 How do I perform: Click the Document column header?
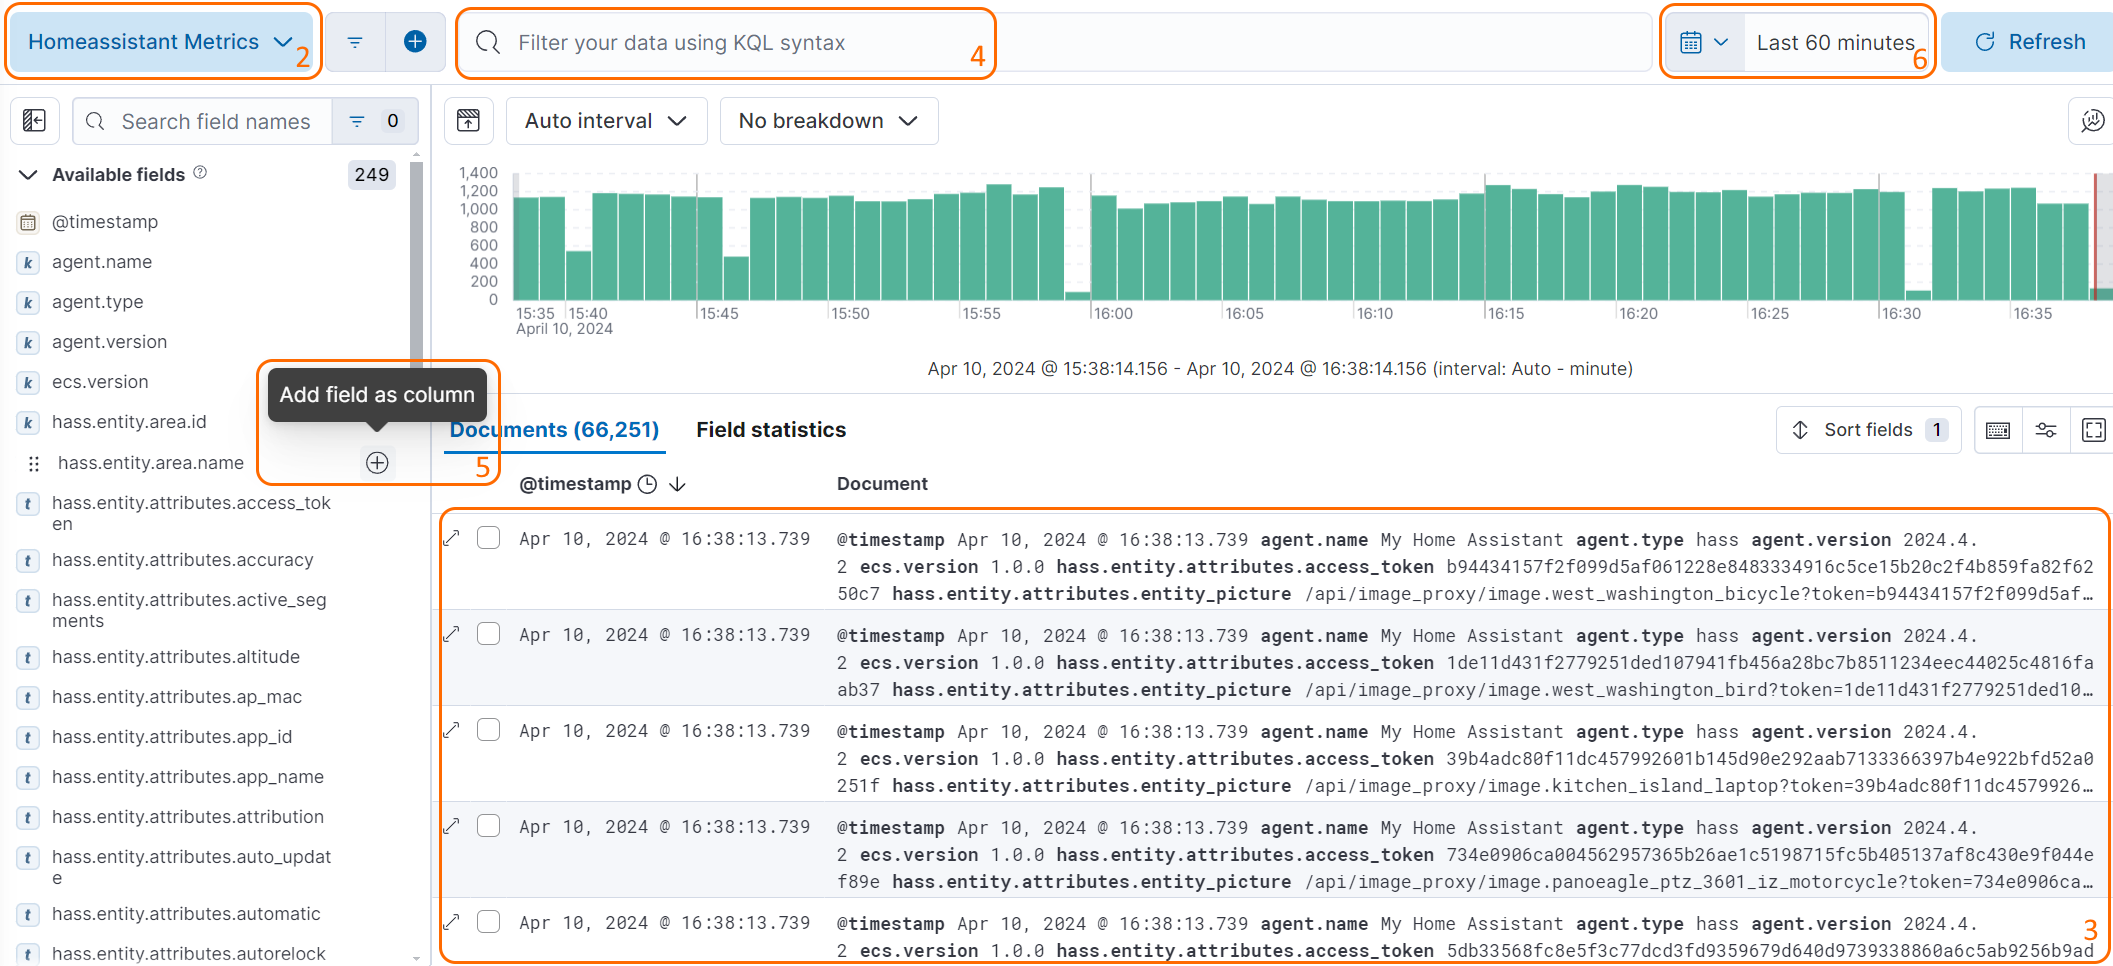click(x=882, y=484)
